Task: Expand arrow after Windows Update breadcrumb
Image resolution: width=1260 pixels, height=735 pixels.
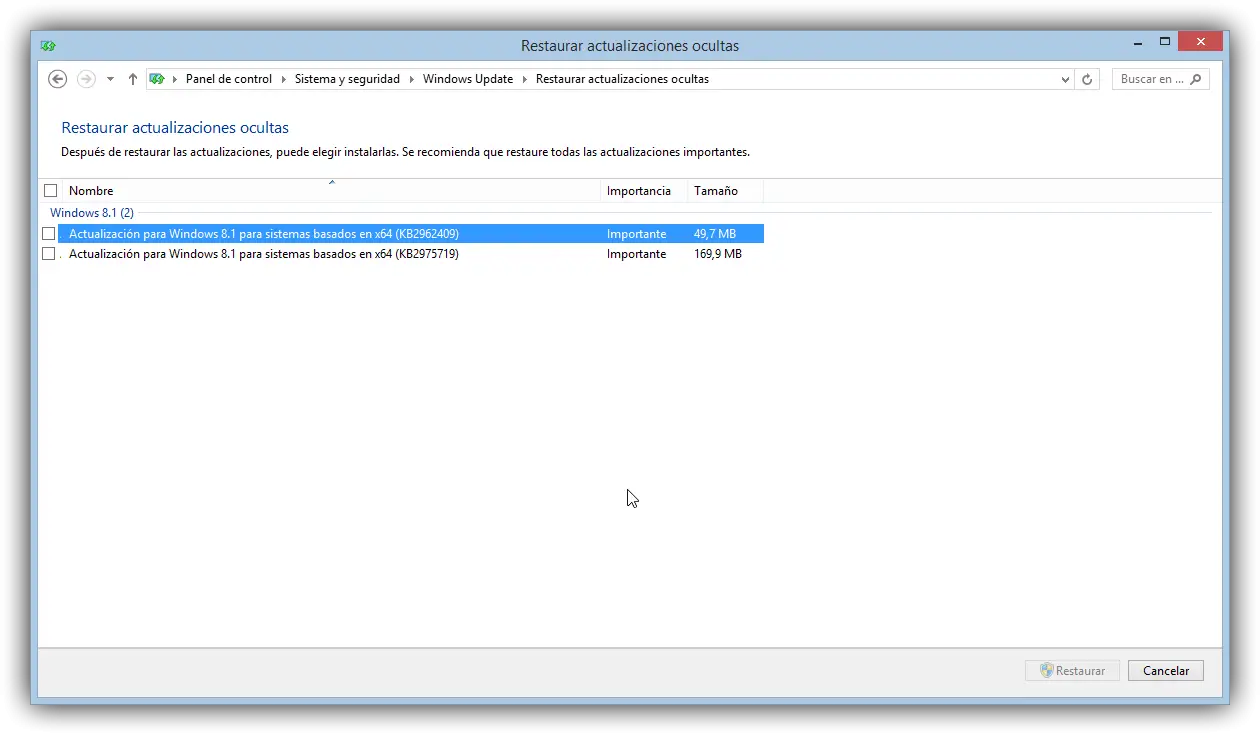Action: click(525, 79)
